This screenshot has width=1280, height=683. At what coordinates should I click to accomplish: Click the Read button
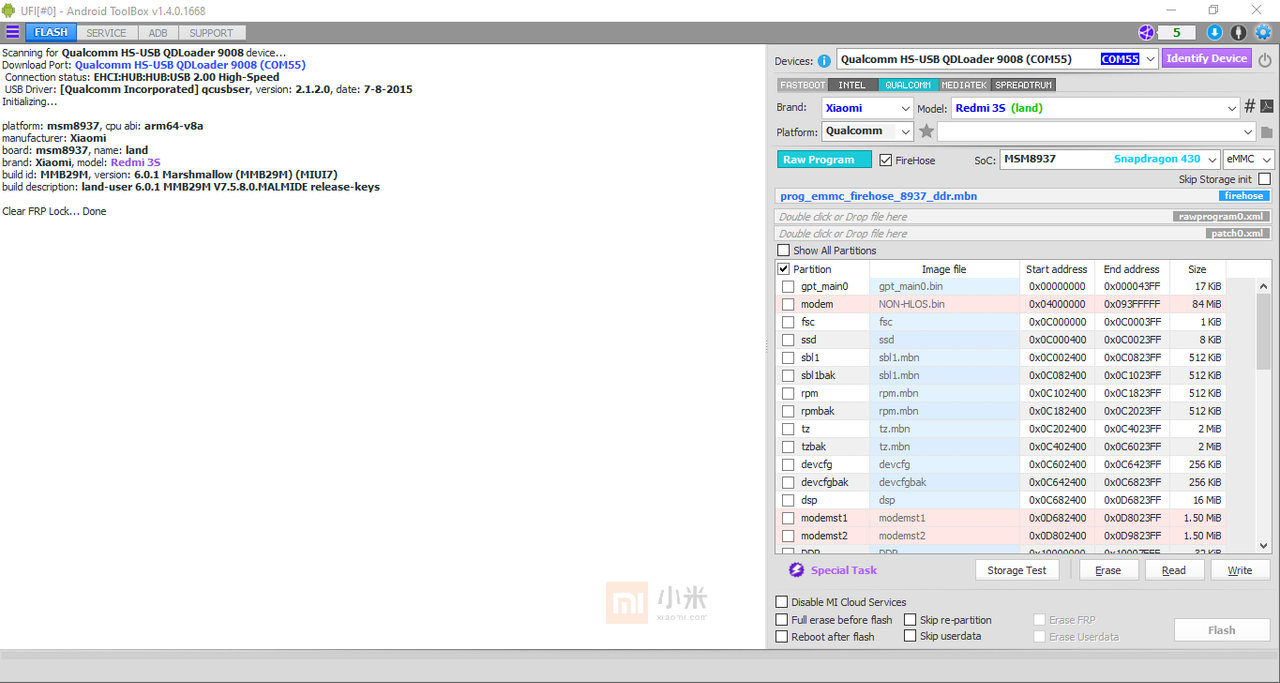1174,570
